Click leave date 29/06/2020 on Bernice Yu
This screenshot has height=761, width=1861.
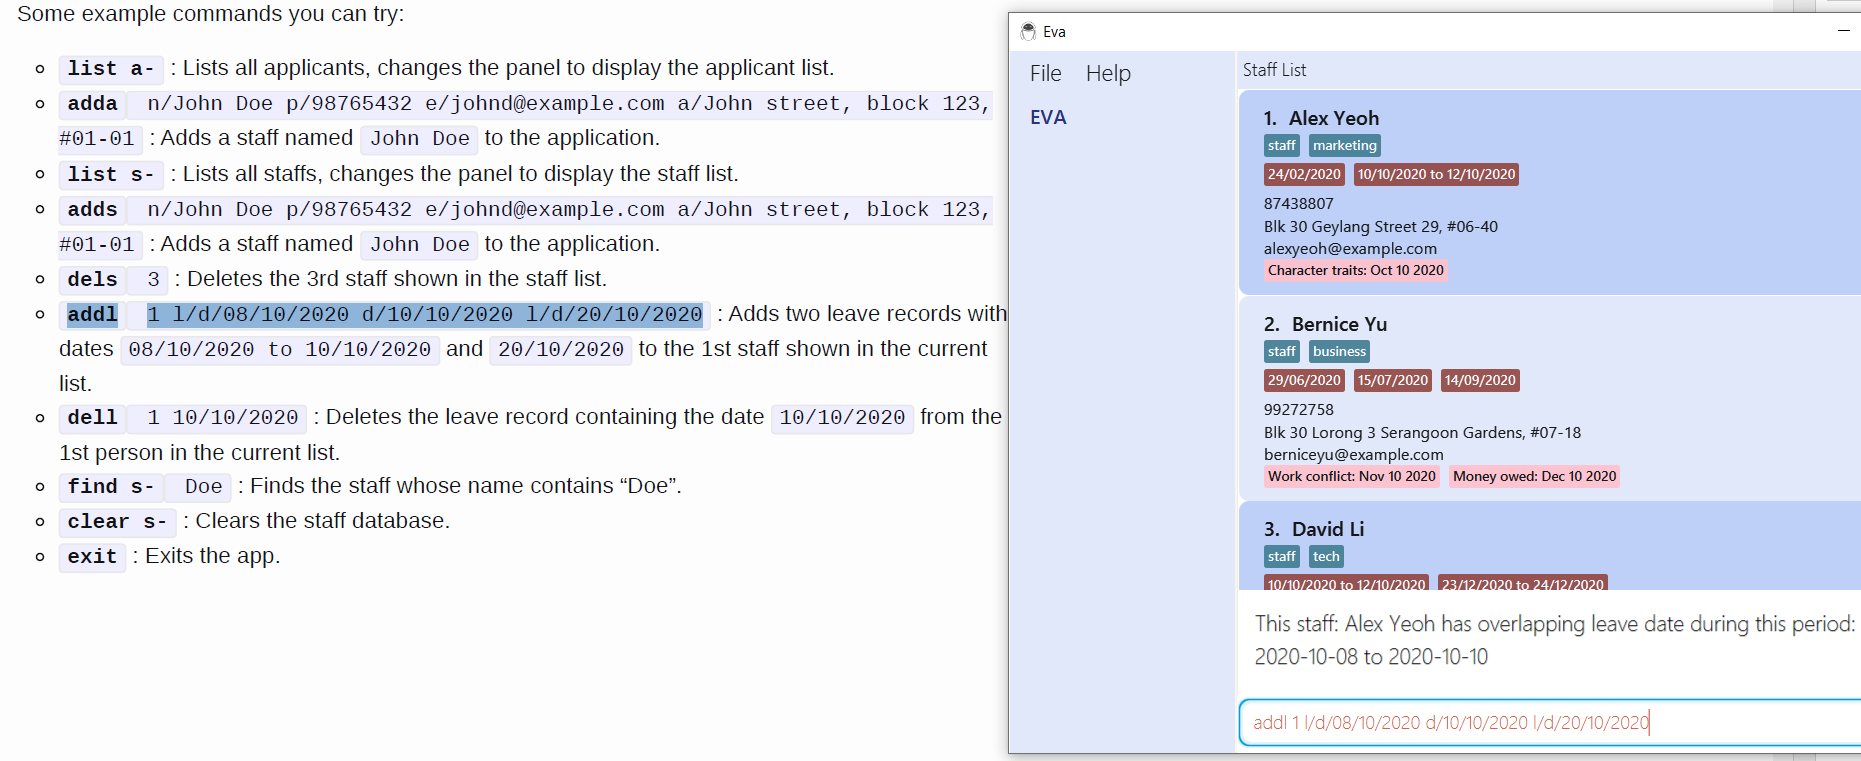pyautogui.click(x=1304, y=380)
